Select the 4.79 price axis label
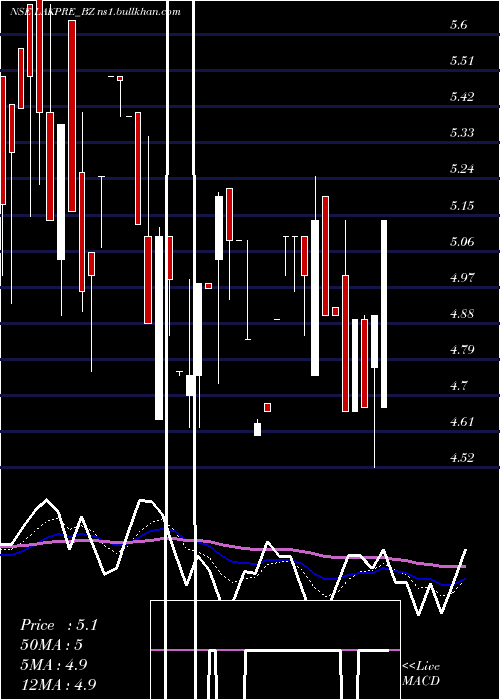 (462, 350)
